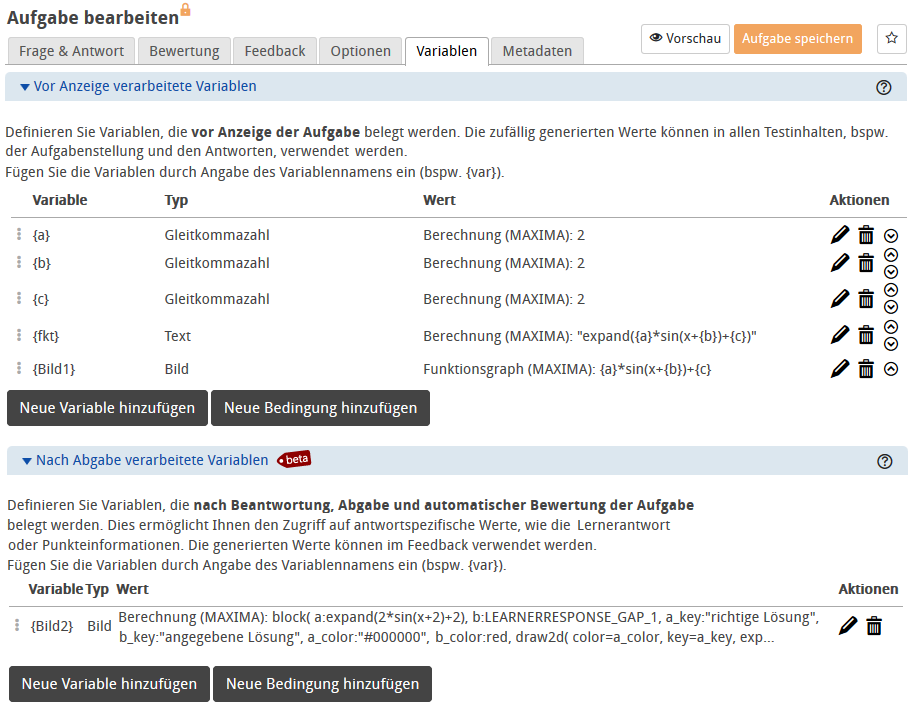Image resolution: width=922 pixels, height=708 pixels.
Task: Edit the {fkt} text variable
Action: click(840, 335)
